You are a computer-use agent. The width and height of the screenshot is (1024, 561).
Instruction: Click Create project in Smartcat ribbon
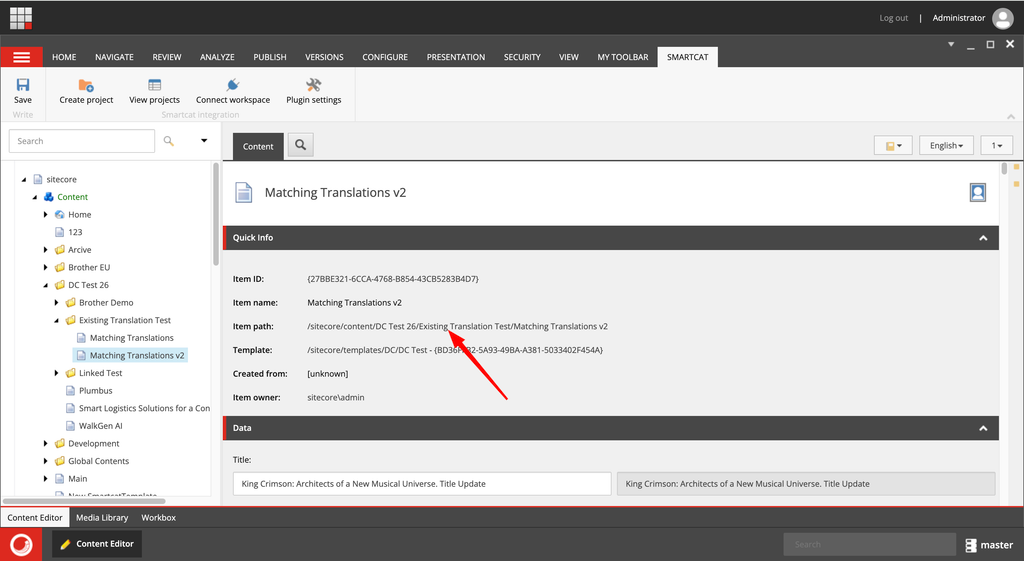(86, 91)
